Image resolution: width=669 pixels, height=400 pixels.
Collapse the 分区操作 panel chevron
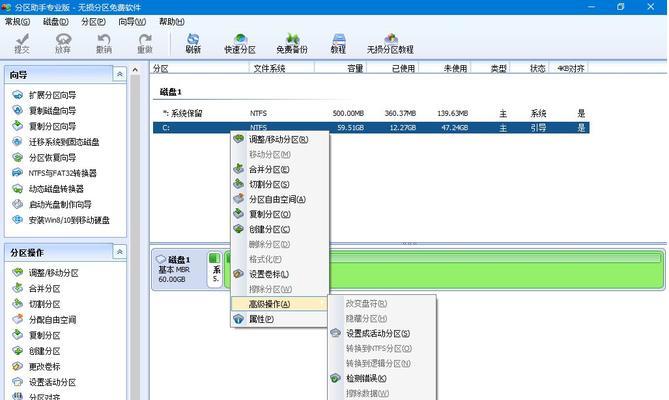(119, 252)
